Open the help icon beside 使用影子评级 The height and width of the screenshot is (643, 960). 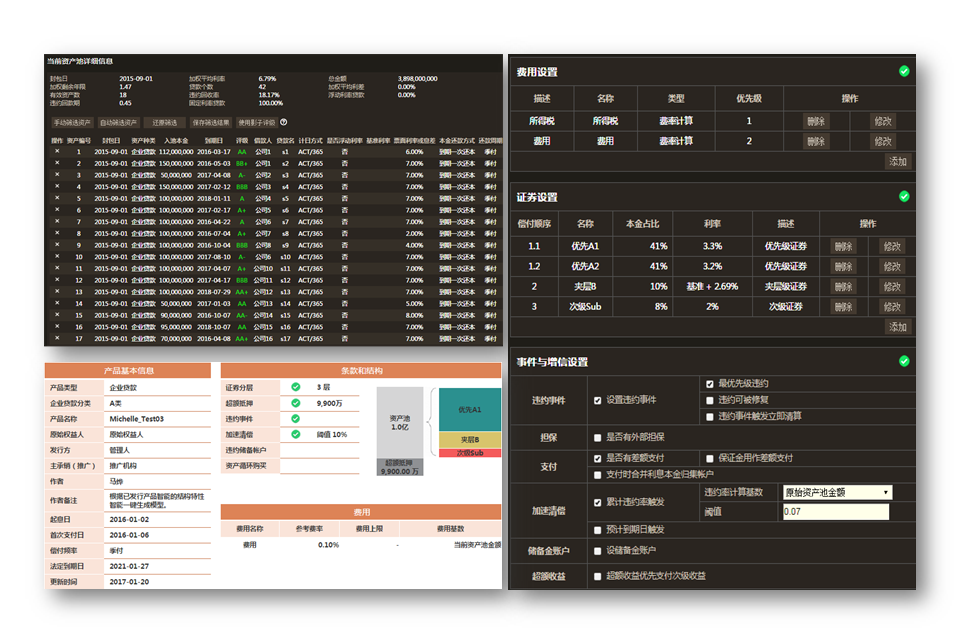[283, 122]
